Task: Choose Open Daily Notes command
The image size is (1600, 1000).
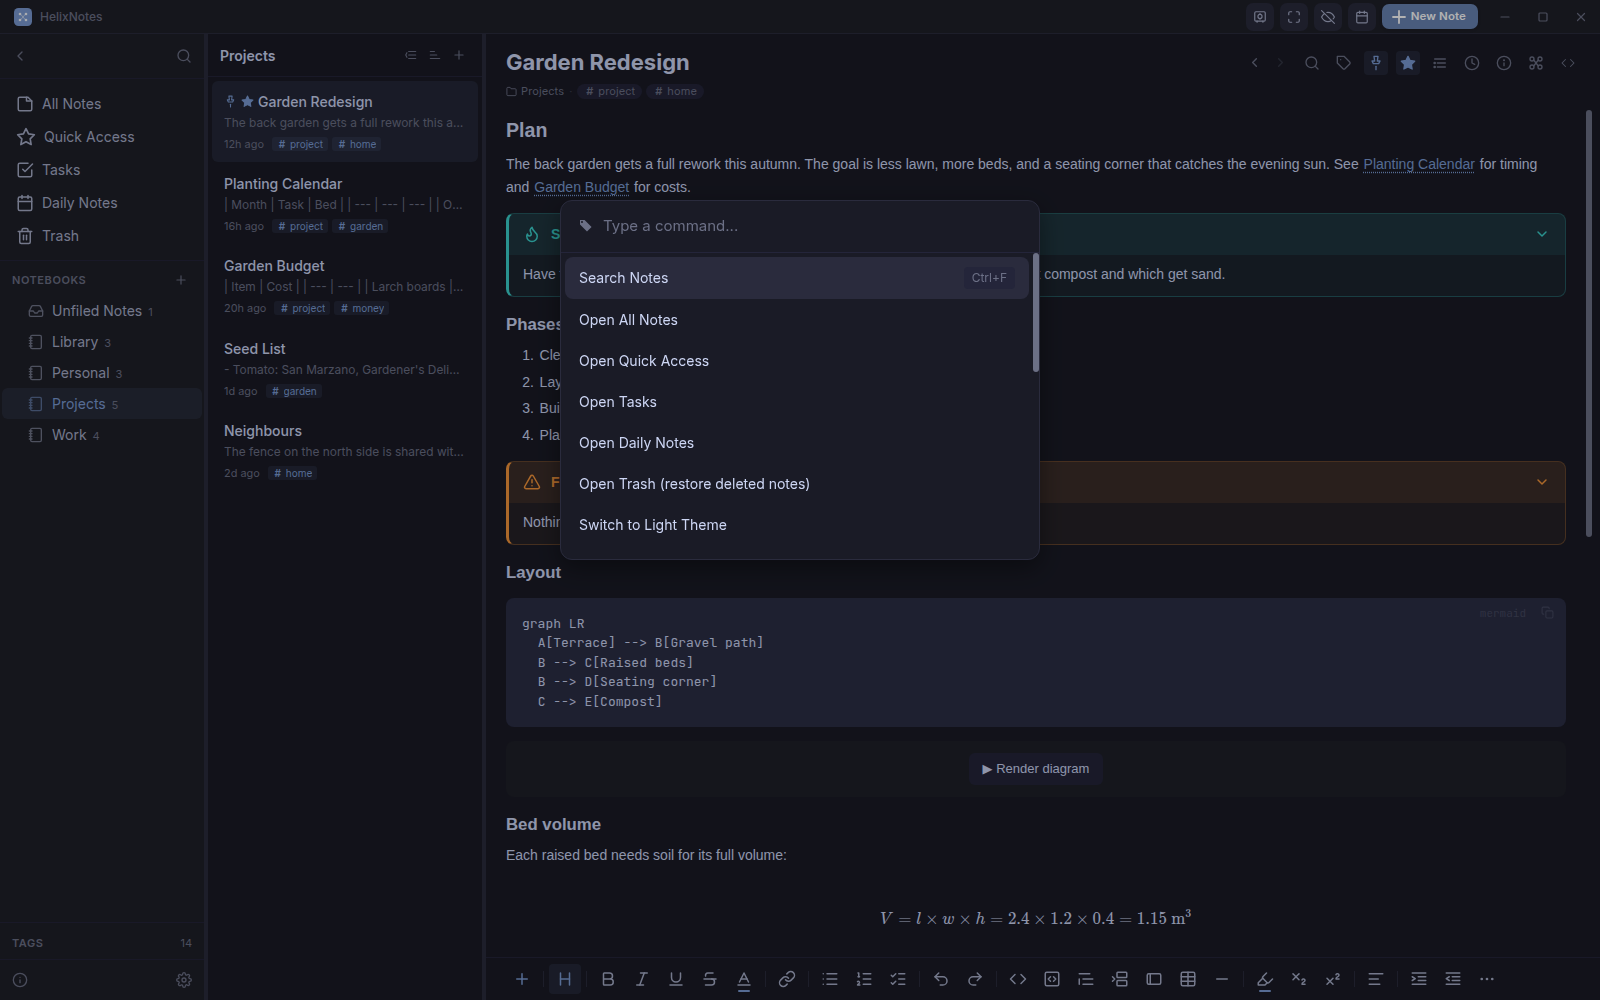Action: [x=796, y=443]
